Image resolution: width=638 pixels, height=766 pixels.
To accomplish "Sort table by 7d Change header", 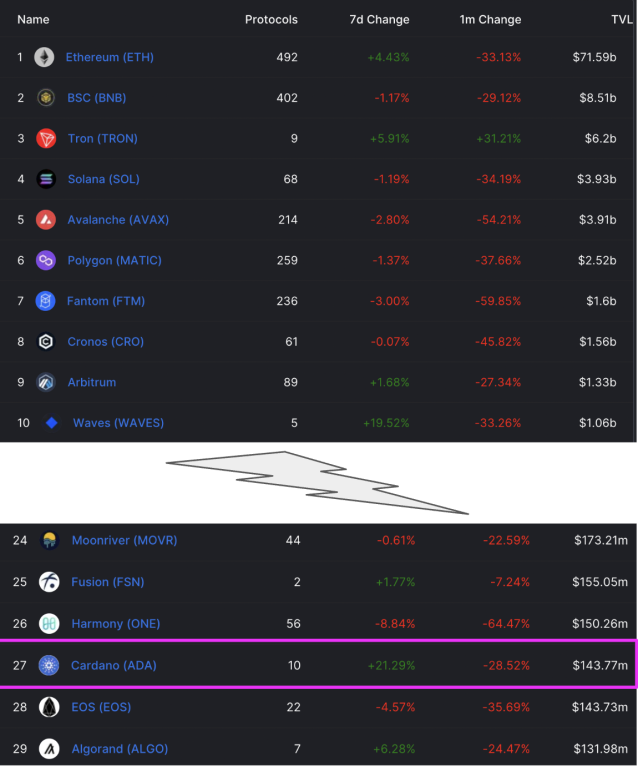I will tap(379, 20).
